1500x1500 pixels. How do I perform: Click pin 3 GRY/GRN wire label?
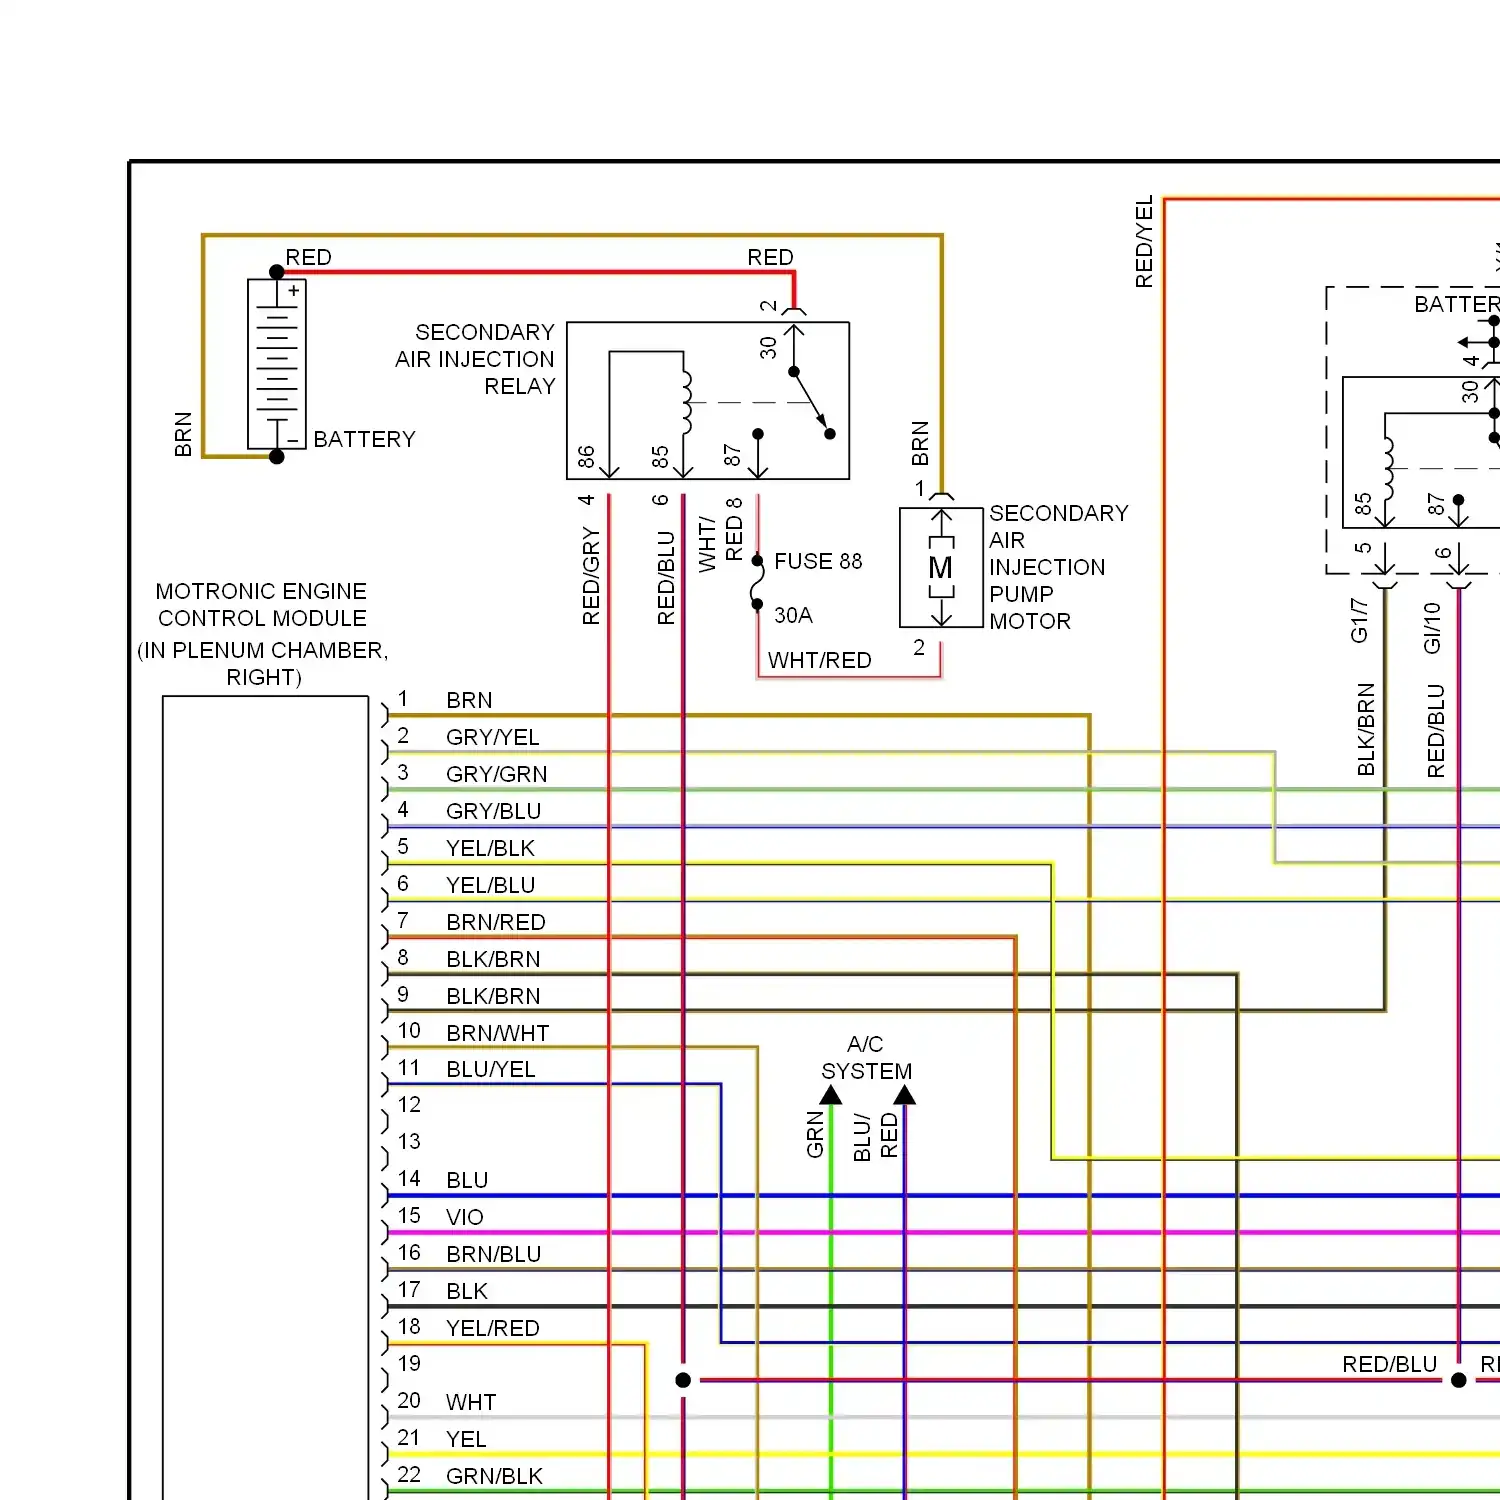(x=496, y=774)
